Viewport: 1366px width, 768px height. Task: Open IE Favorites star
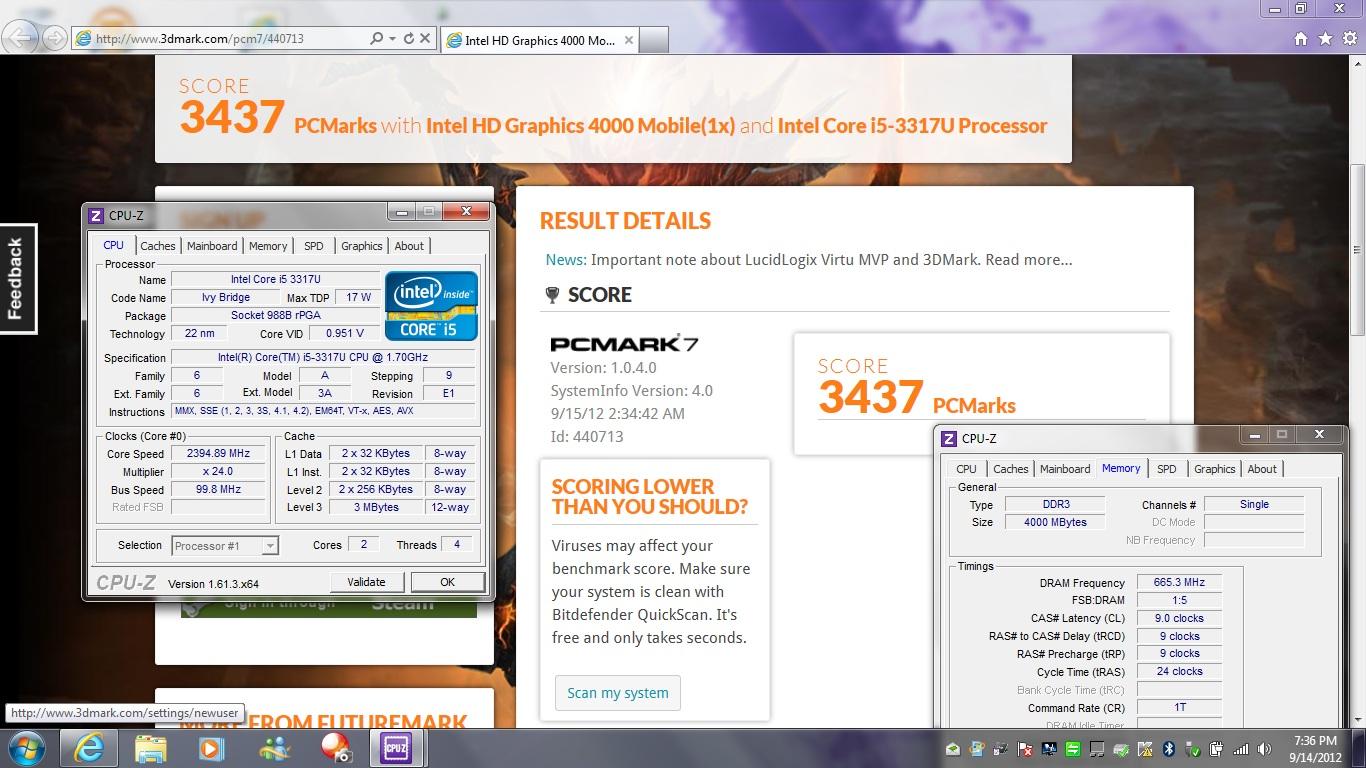click(x=1325, y=38)
